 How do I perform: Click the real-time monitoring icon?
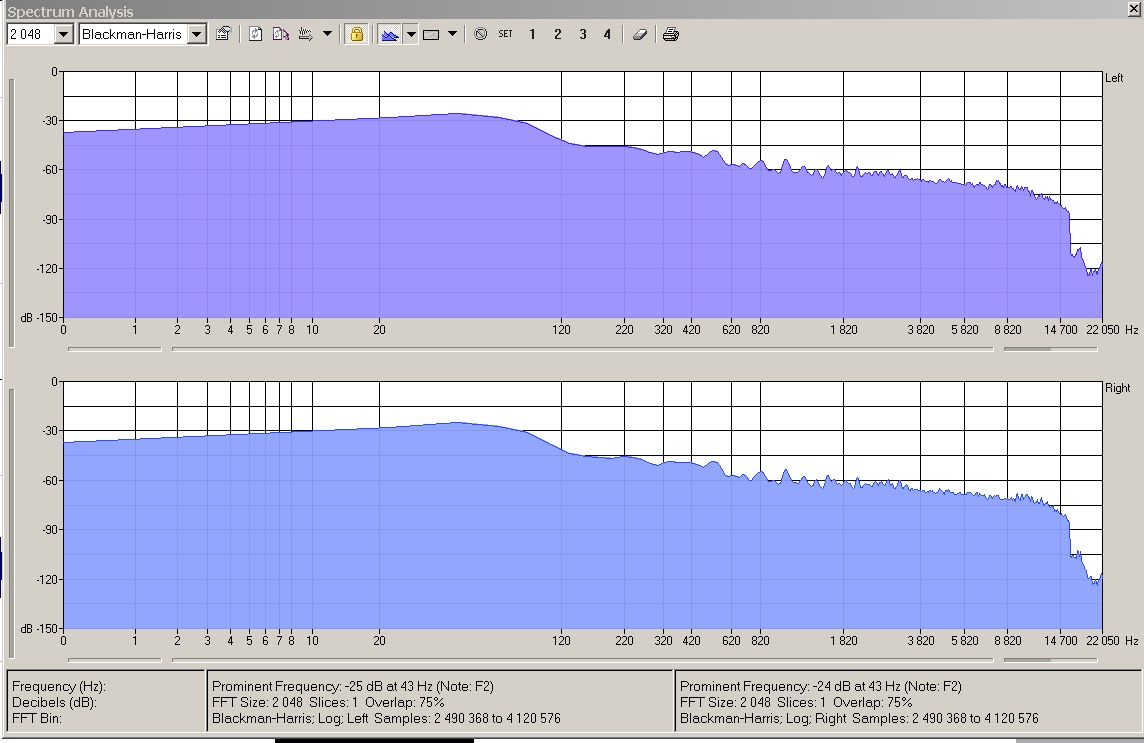[x=306, y=34]
